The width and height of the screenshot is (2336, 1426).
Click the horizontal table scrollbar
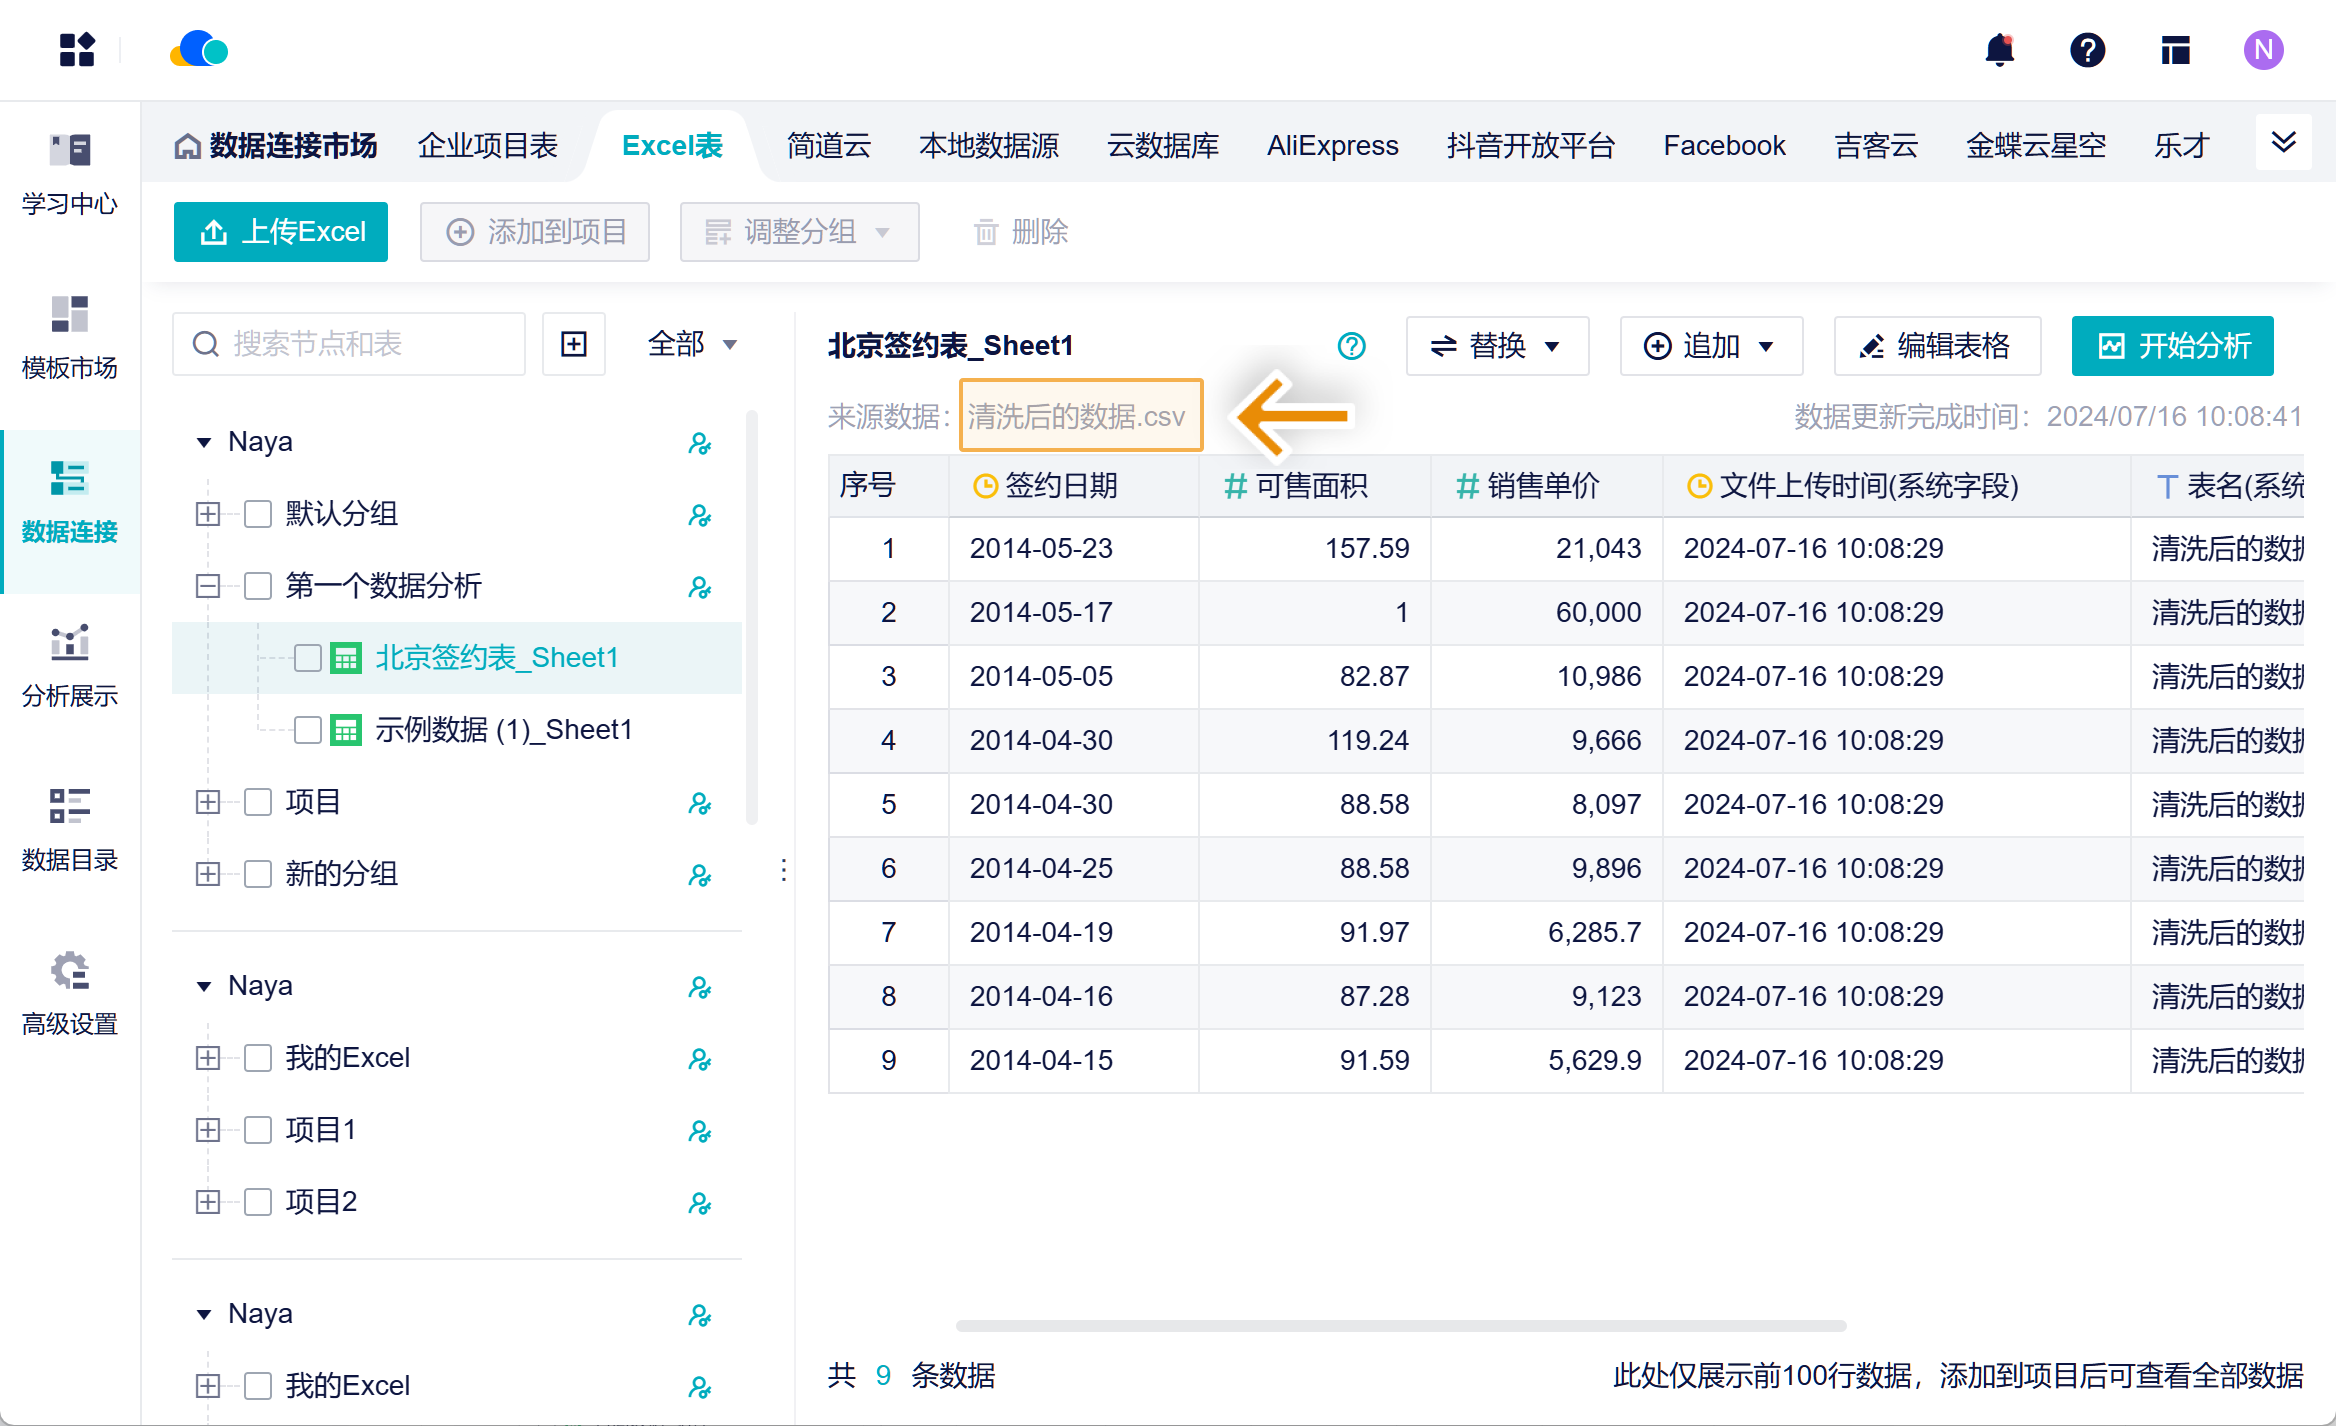click(x=1400, y=1326)
